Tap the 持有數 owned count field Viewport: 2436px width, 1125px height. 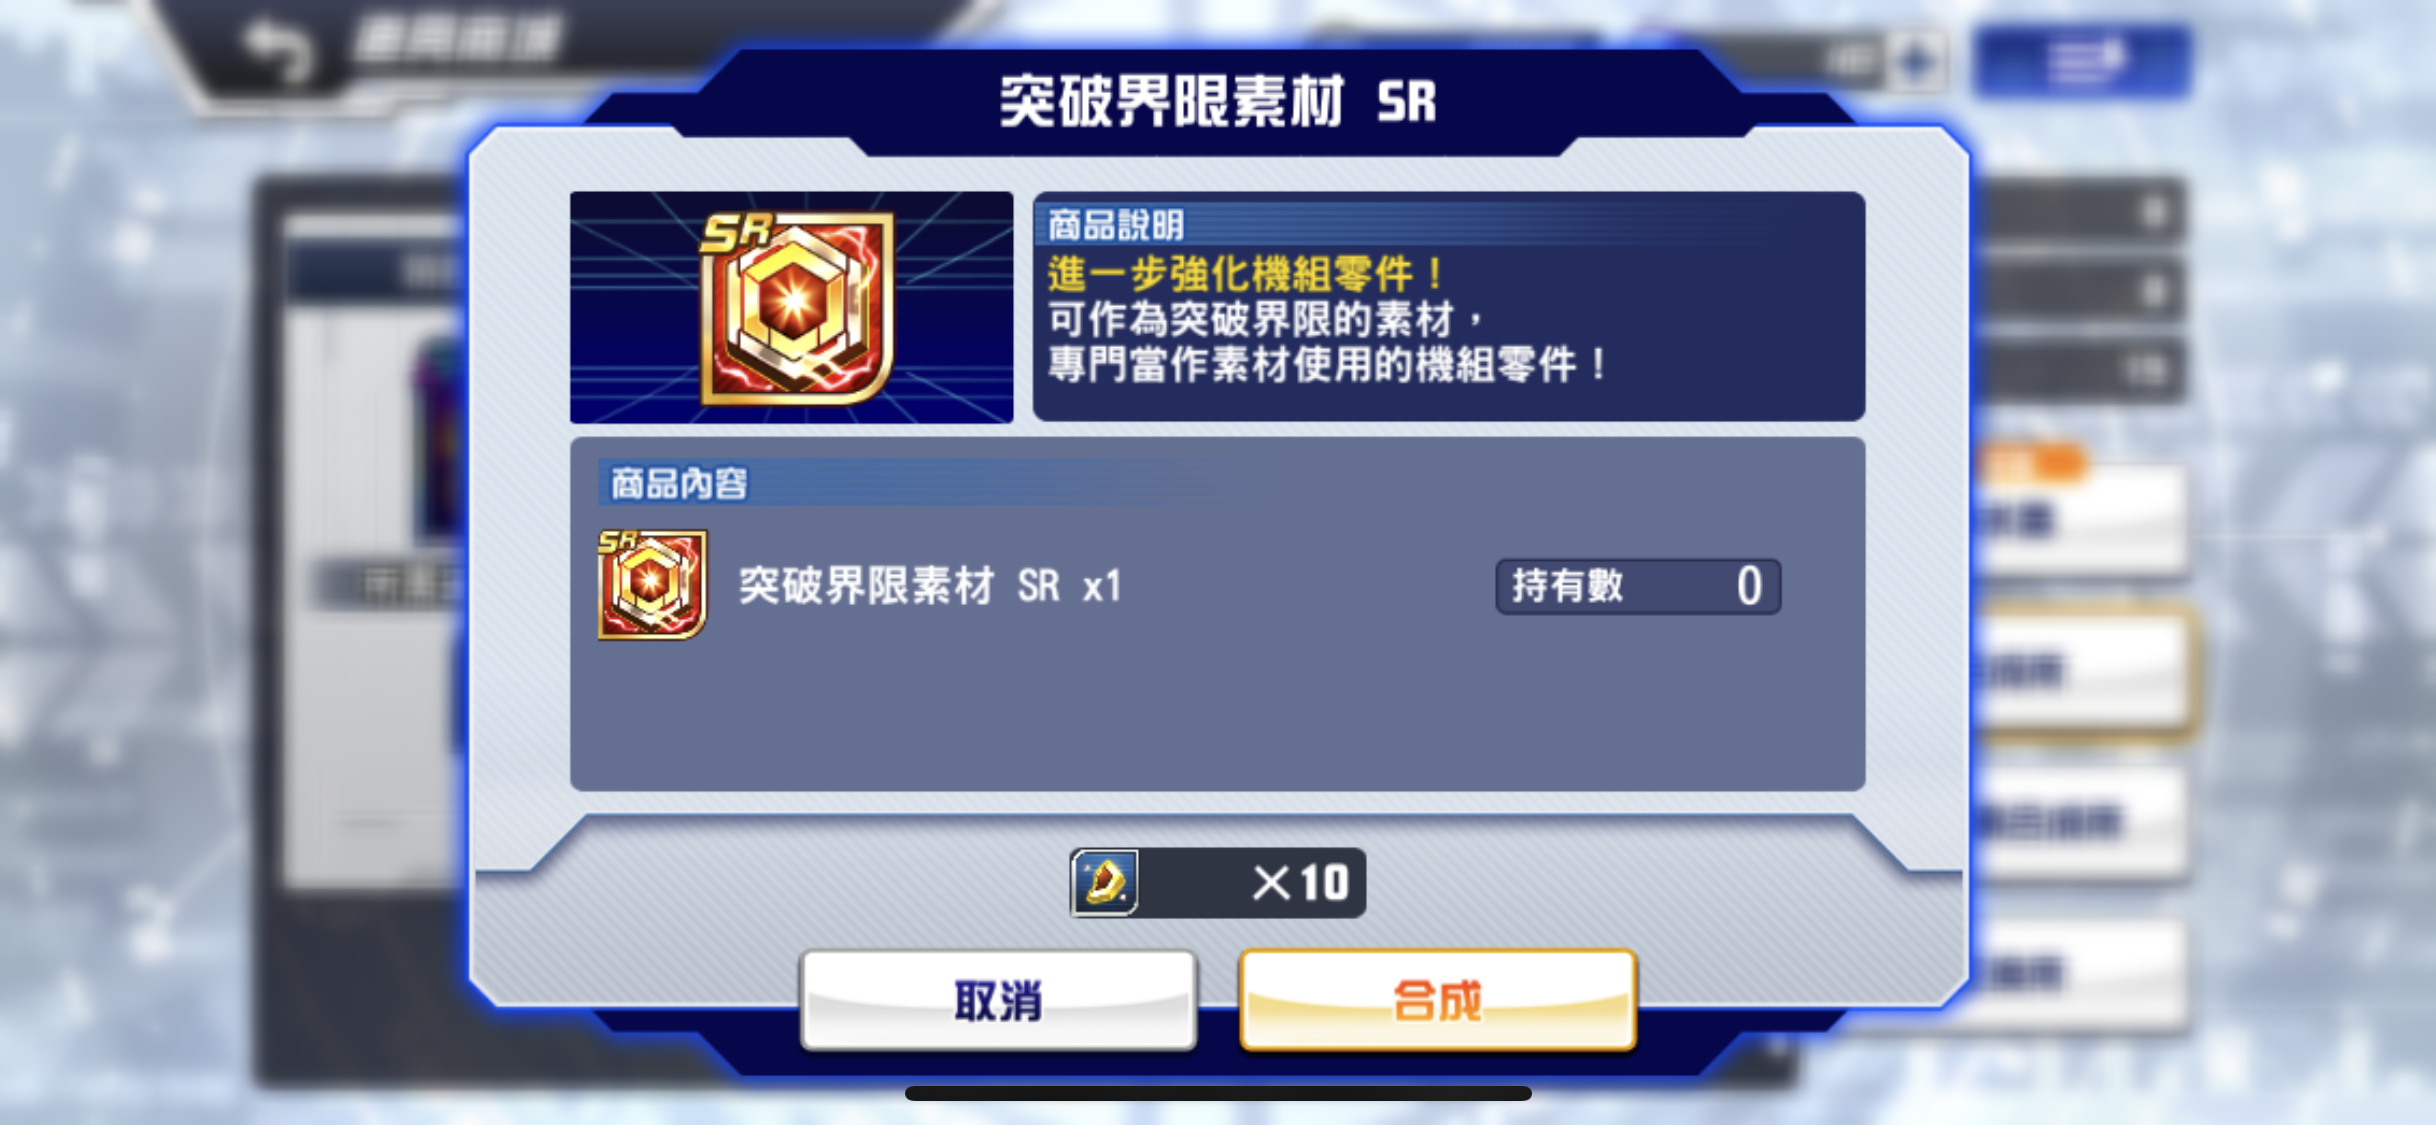[1638, 586]
